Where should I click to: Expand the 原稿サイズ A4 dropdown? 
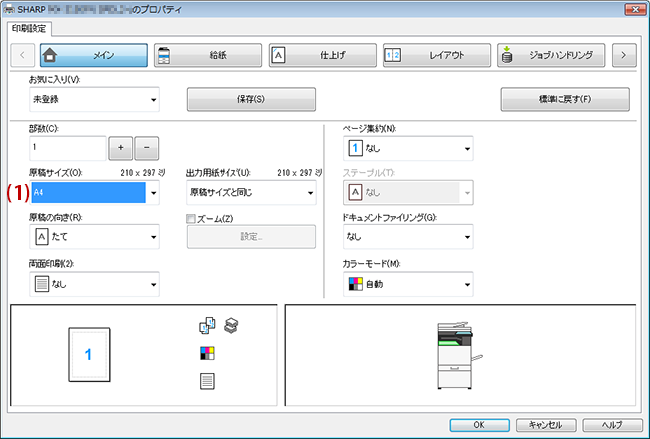(95, 192)
